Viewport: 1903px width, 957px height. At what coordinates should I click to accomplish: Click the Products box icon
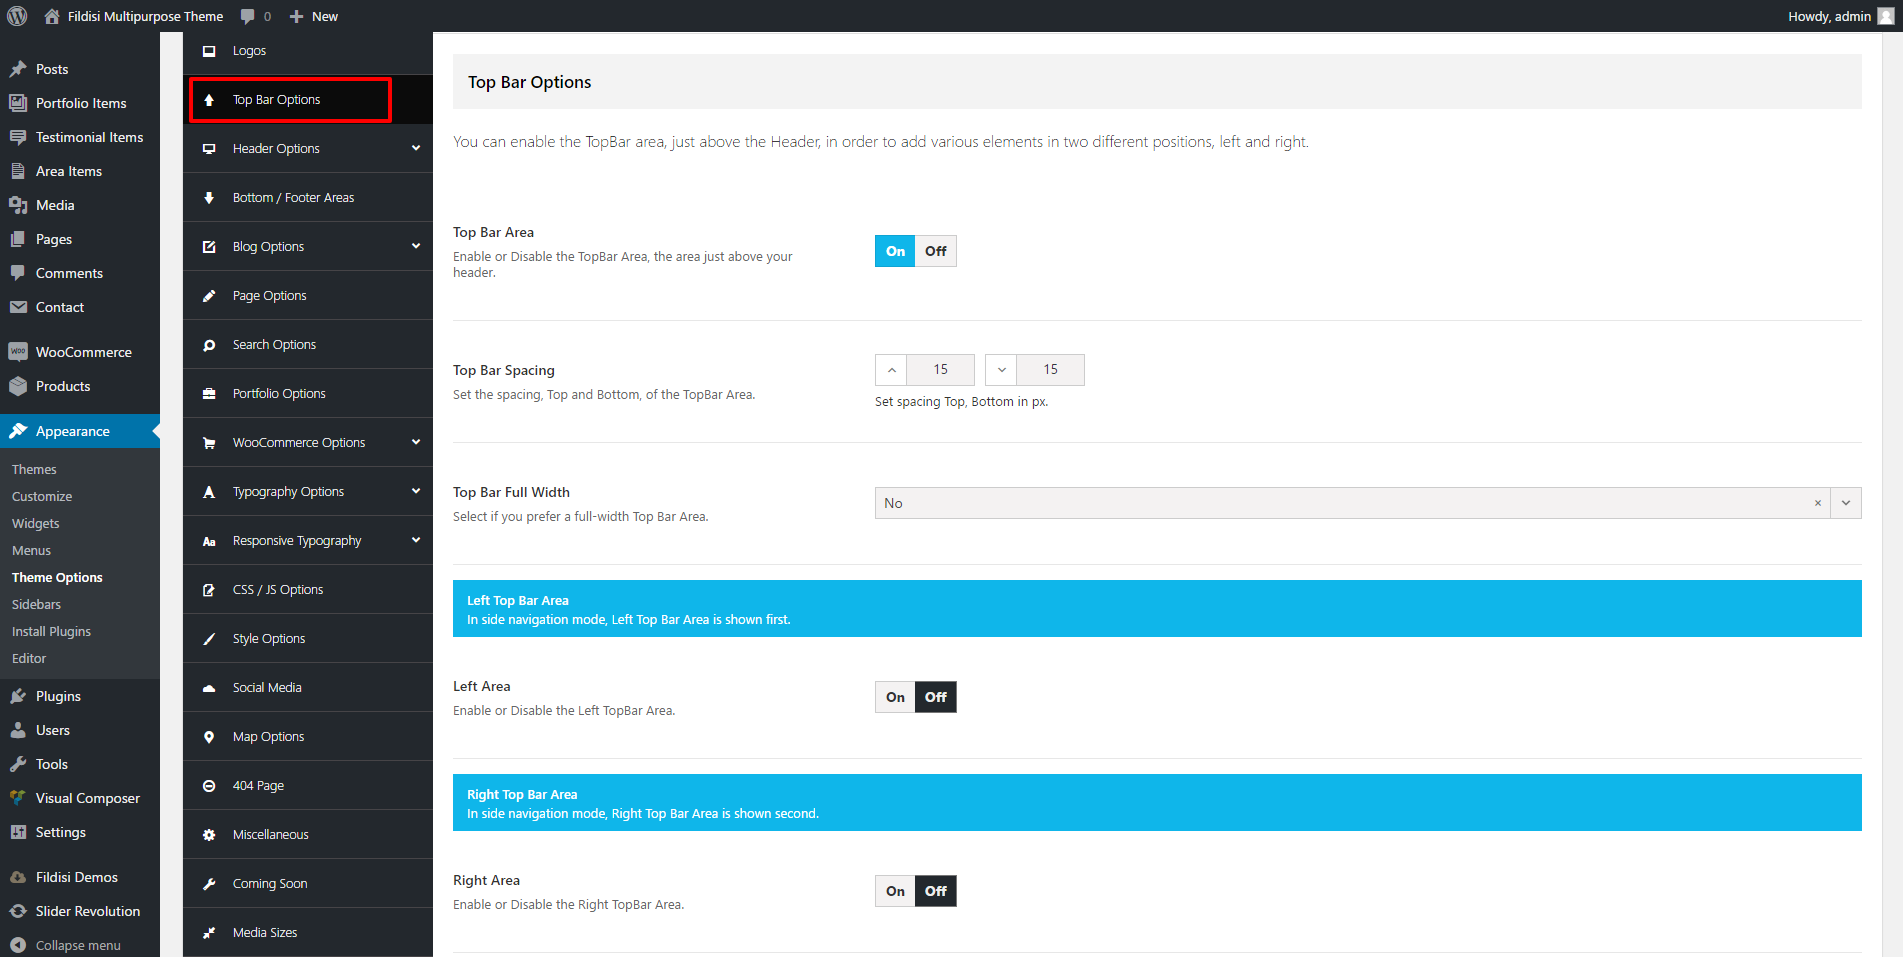click(18, 386)
